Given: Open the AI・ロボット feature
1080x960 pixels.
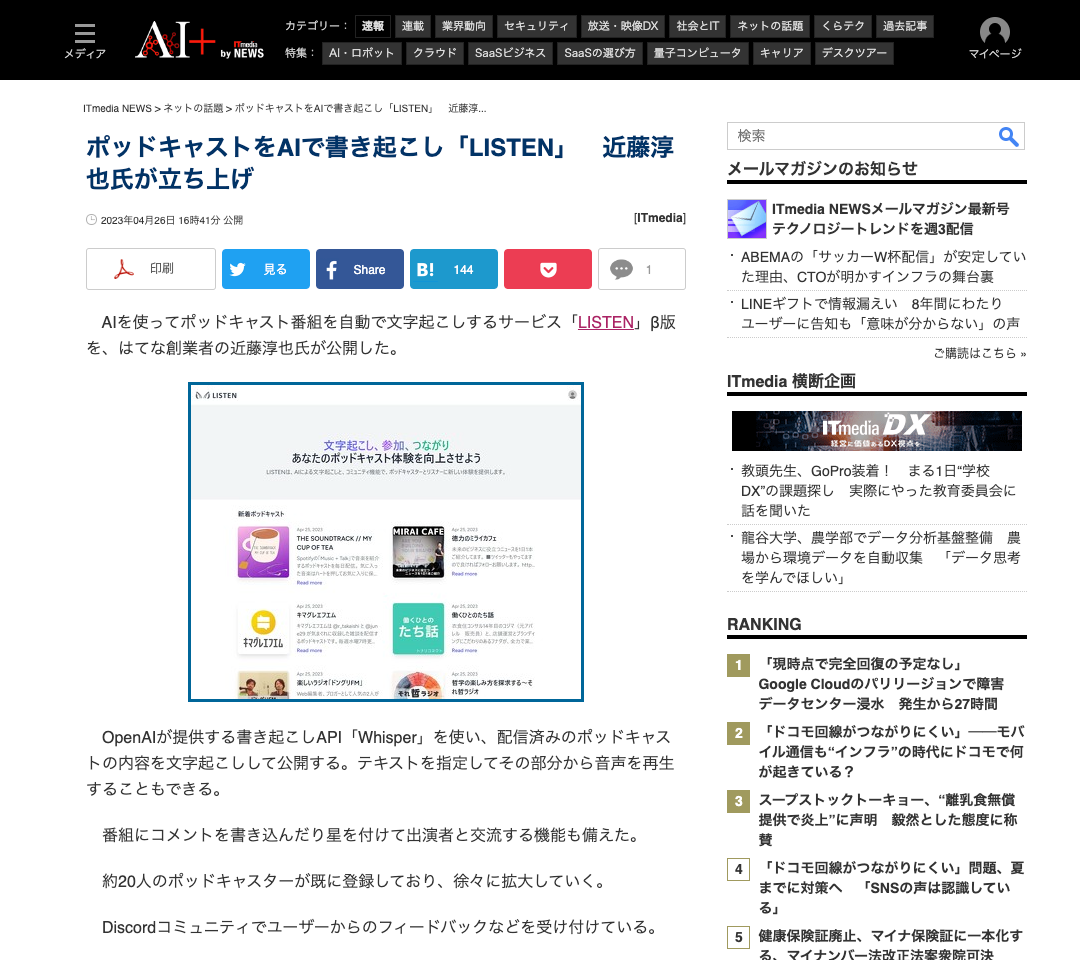Looking at the screenshot, I should point(362,53).
